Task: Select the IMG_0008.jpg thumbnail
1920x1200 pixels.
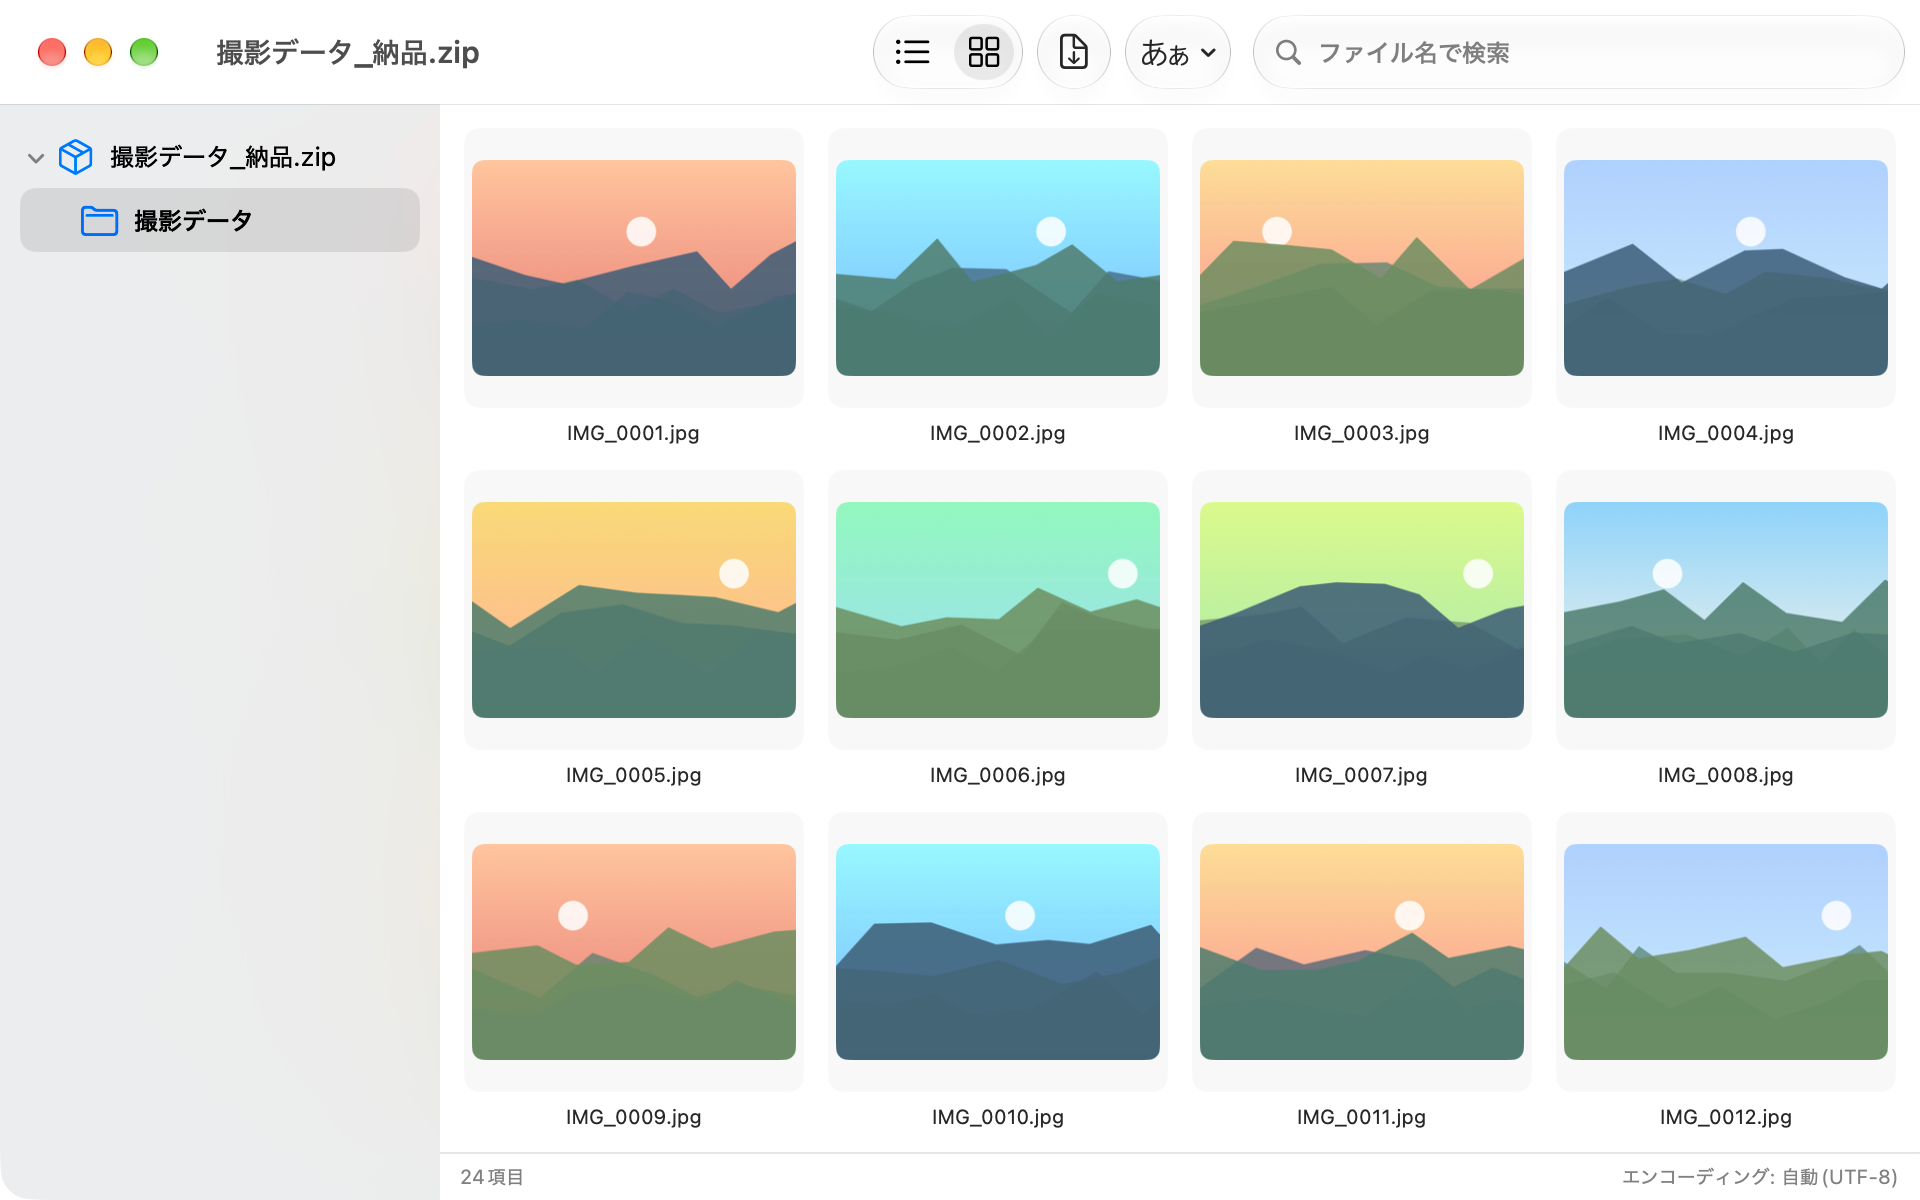Action: 1726,610
